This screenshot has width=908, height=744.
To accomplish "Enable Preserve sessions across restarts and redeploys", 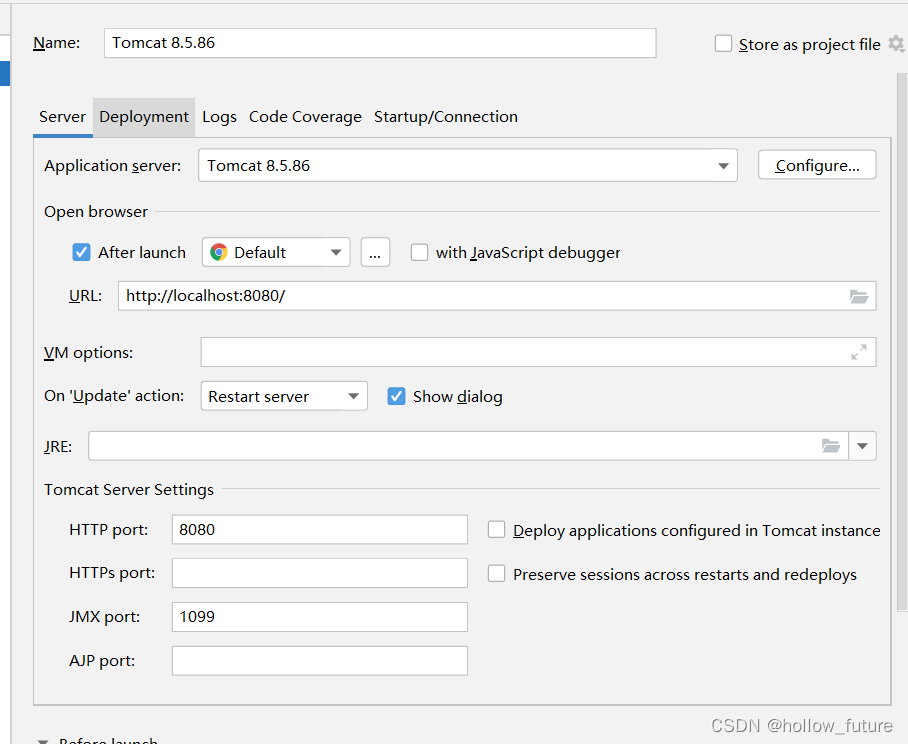I will 496,574.
